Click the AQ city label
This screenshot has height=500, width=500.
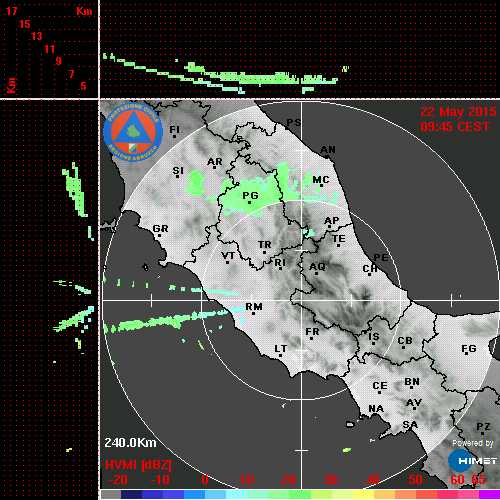317,268
